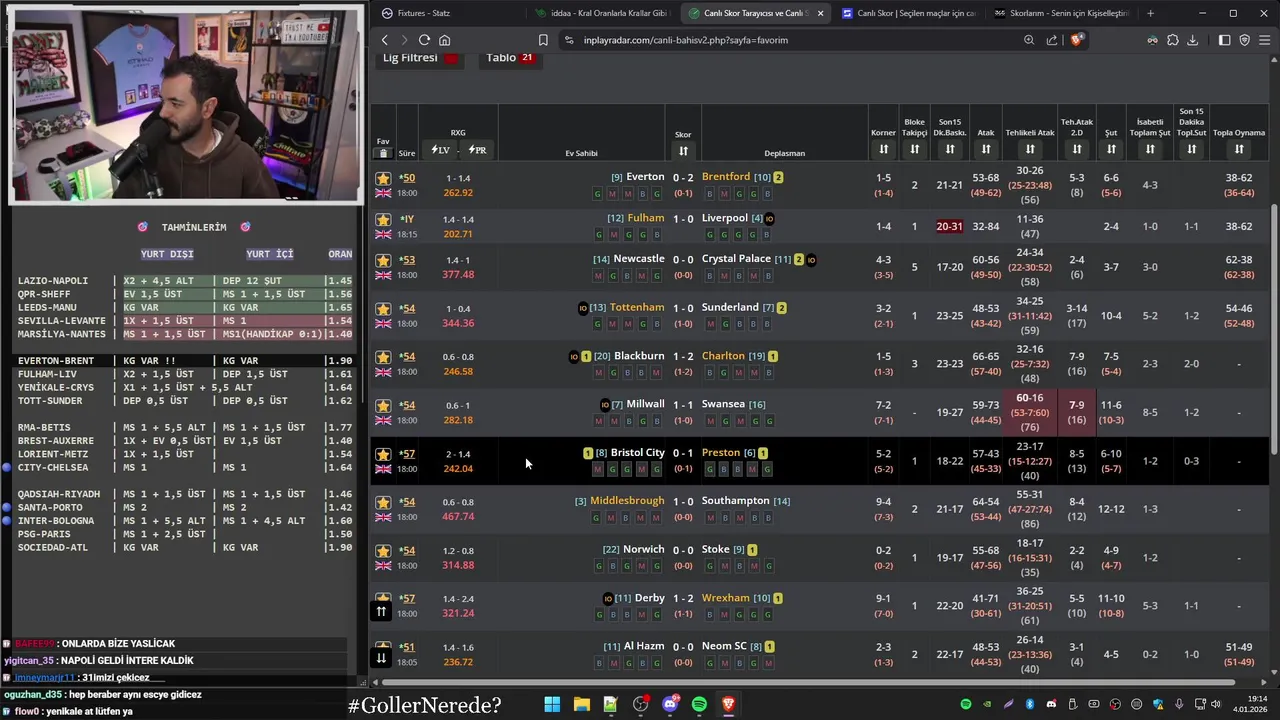Sort the table by Şut column
The image size is (1280, 720).
coord(1111,149)
